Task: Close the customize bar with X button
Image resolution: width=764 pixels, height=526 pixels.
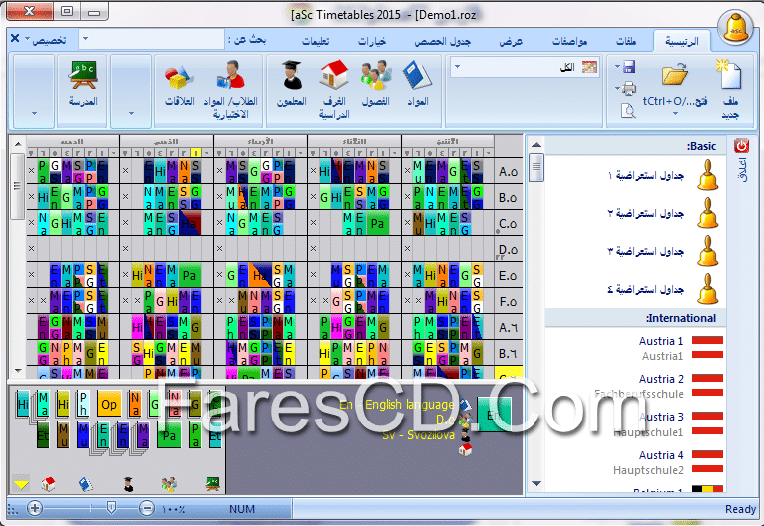Action: click(15, 38)
